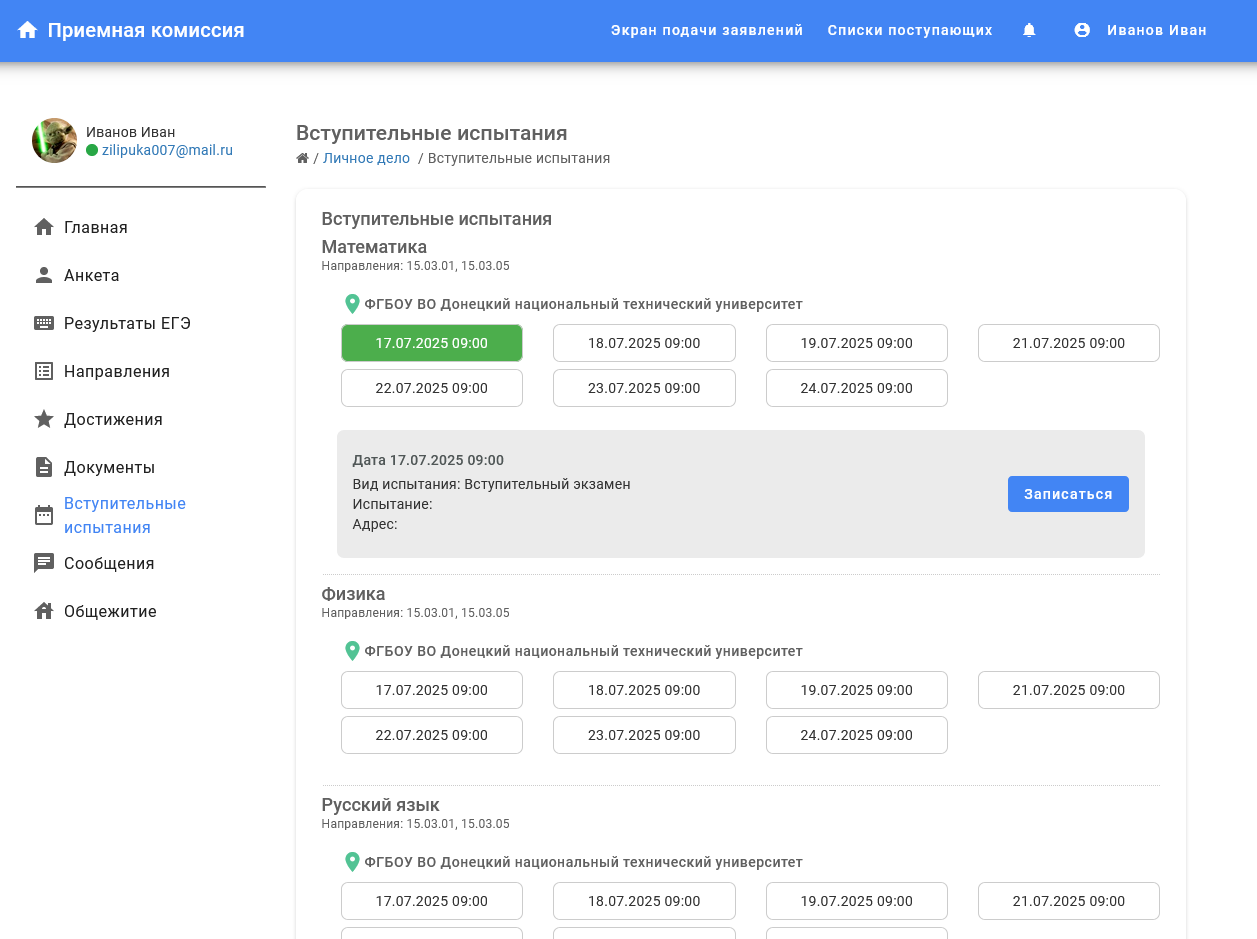1257x939 pixels.
Task: Select Русский язык slot 17.07.2025 09:00
Action: pyautogui.click(x=432, y=901)
